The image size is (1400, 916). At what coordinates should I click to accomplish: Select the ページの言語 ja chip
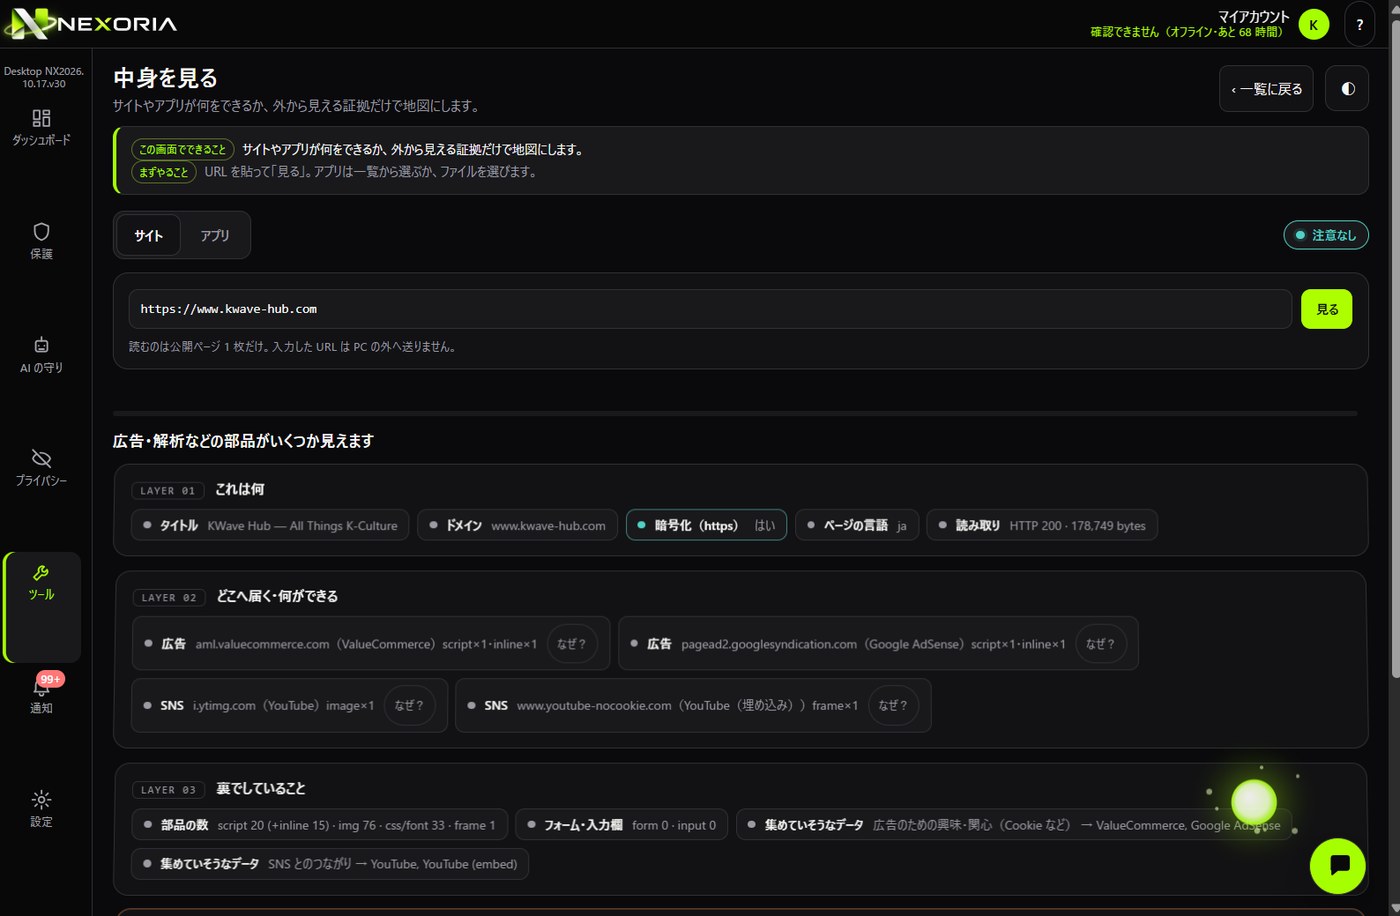(857, 525)
